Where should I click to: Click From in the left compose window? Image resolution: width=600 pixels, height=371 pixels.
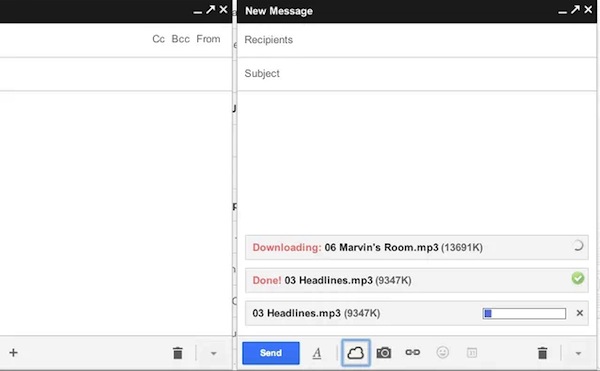pyautogui.click(x=208, y=39)
